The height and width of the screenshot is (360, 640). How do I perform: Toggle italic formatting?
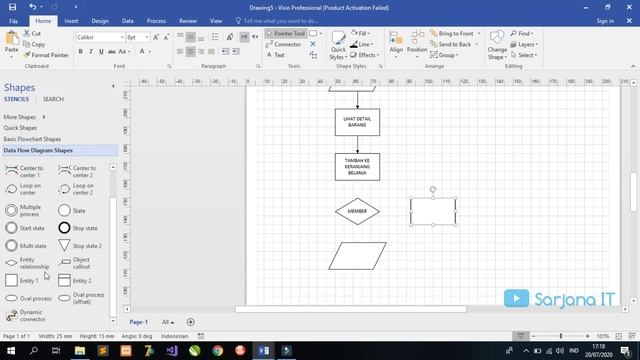91,51
